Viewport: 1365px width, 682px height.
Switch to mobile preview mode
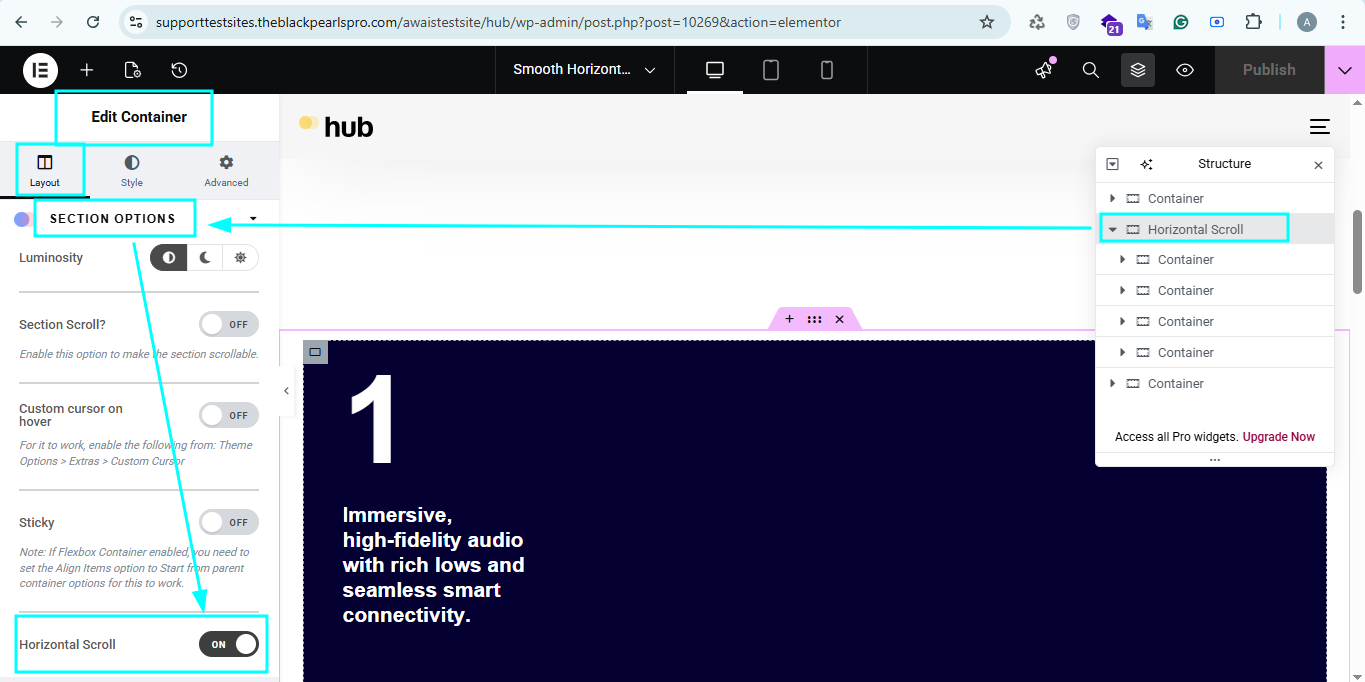(x=827, y=70)
